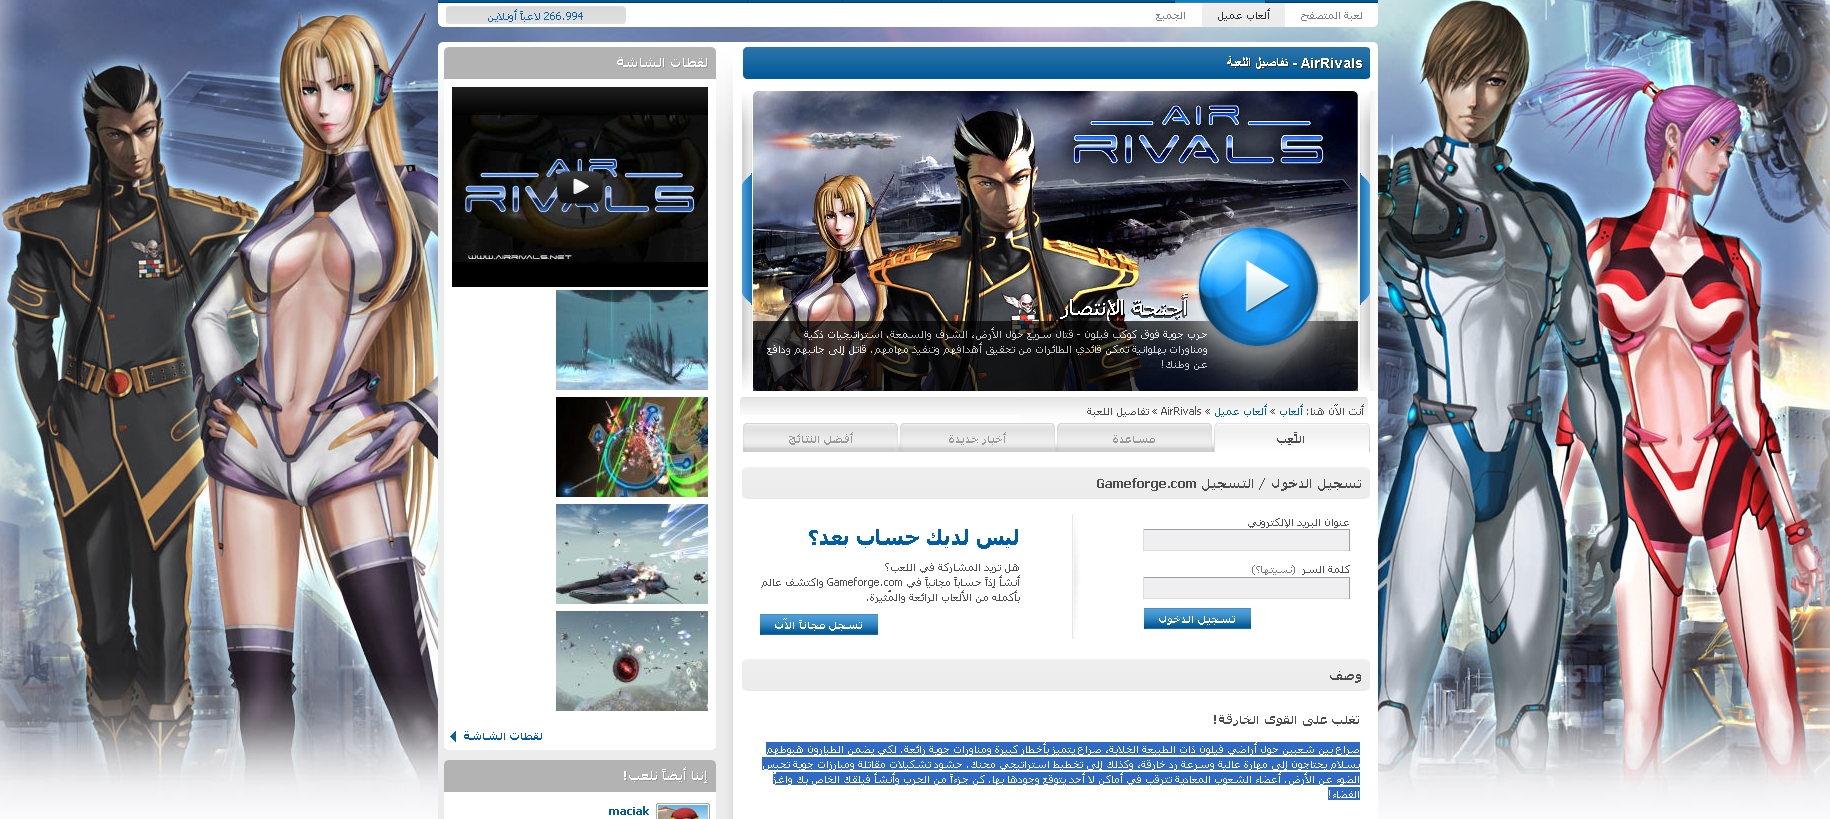
Task: Open the ألعاب عميل top menu
Action: click(x=1243, y=15)
